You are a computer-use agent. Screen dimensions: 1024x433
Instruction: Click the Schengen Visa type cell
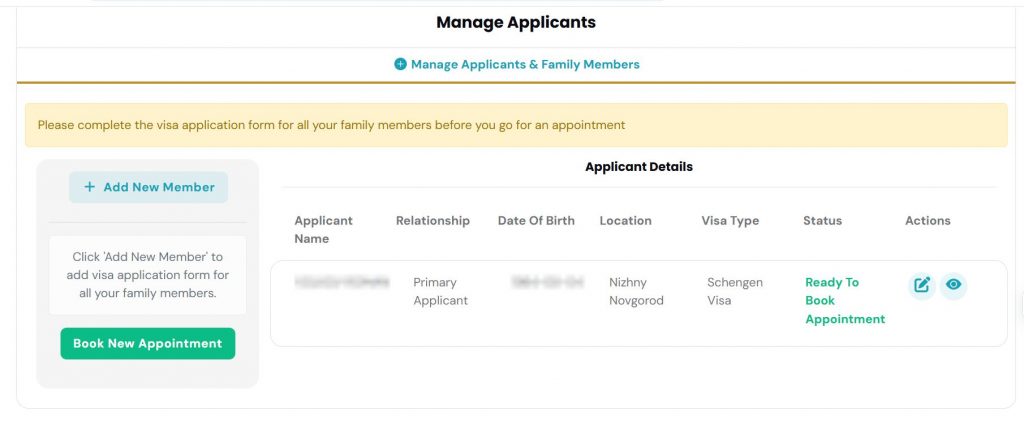click(x=735, y=291)
